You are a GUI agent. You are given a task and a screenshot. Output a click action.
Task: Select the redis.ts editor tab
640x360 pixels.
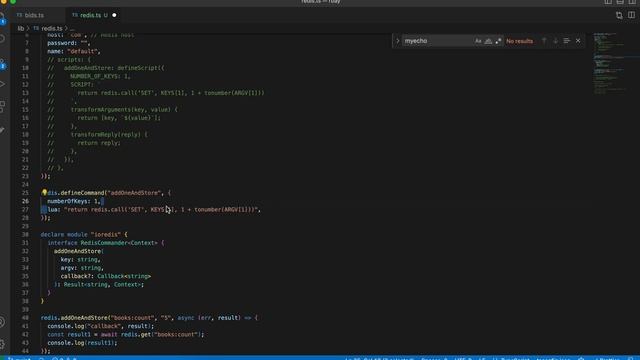click(x=90, y=15)
